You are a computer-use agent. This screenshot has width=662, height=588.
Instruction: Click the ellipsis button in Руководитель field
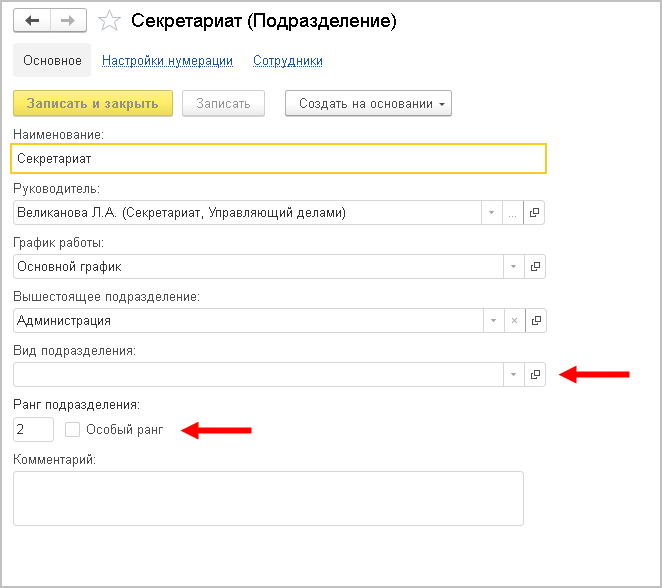point(513,213)
